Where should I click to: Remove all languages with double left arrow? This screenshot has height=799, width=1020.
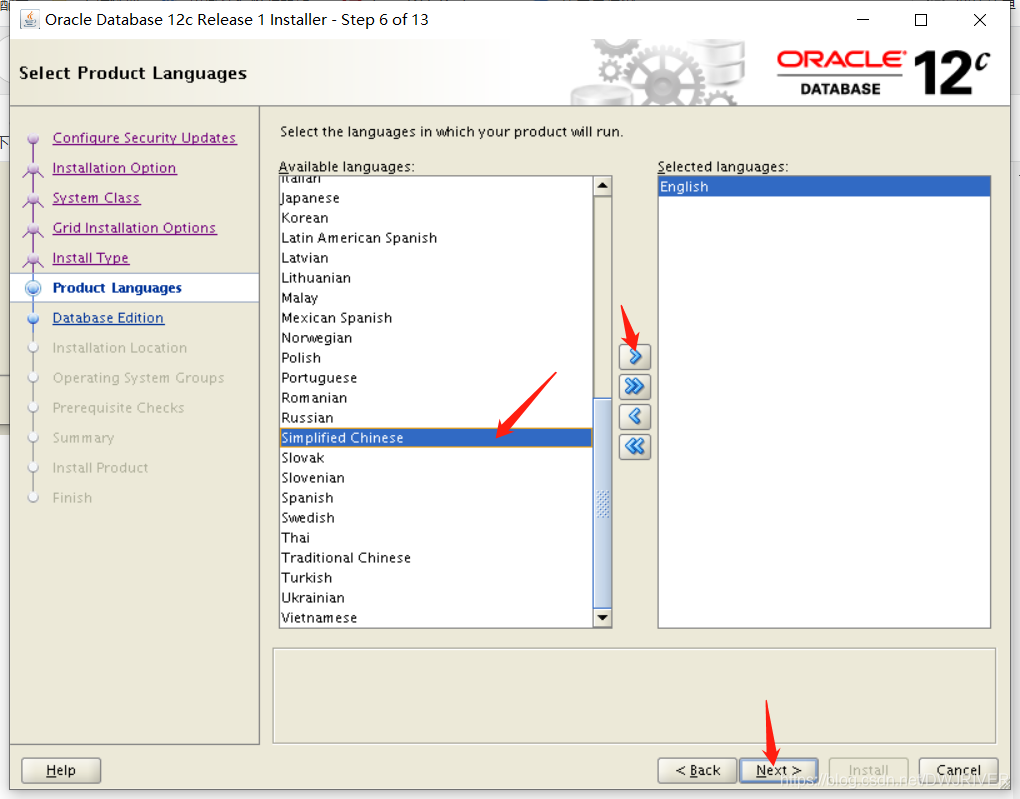pyautogui.click(x=634, y=446)
